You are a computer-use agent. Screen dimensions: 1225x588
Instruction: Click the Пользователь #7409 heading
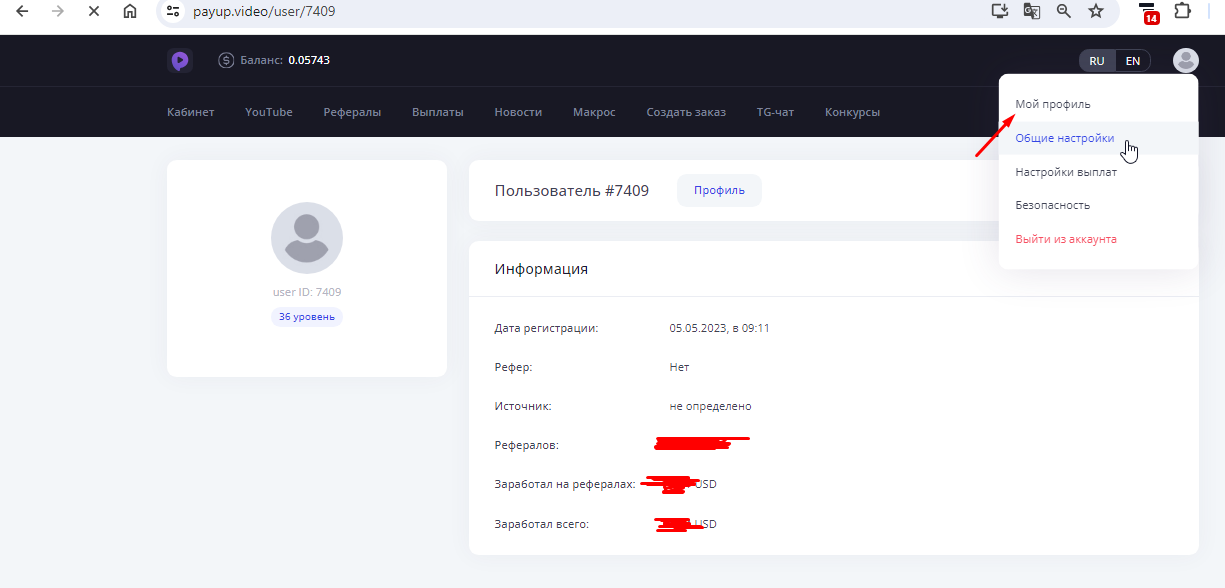click(x=572, y=190)
